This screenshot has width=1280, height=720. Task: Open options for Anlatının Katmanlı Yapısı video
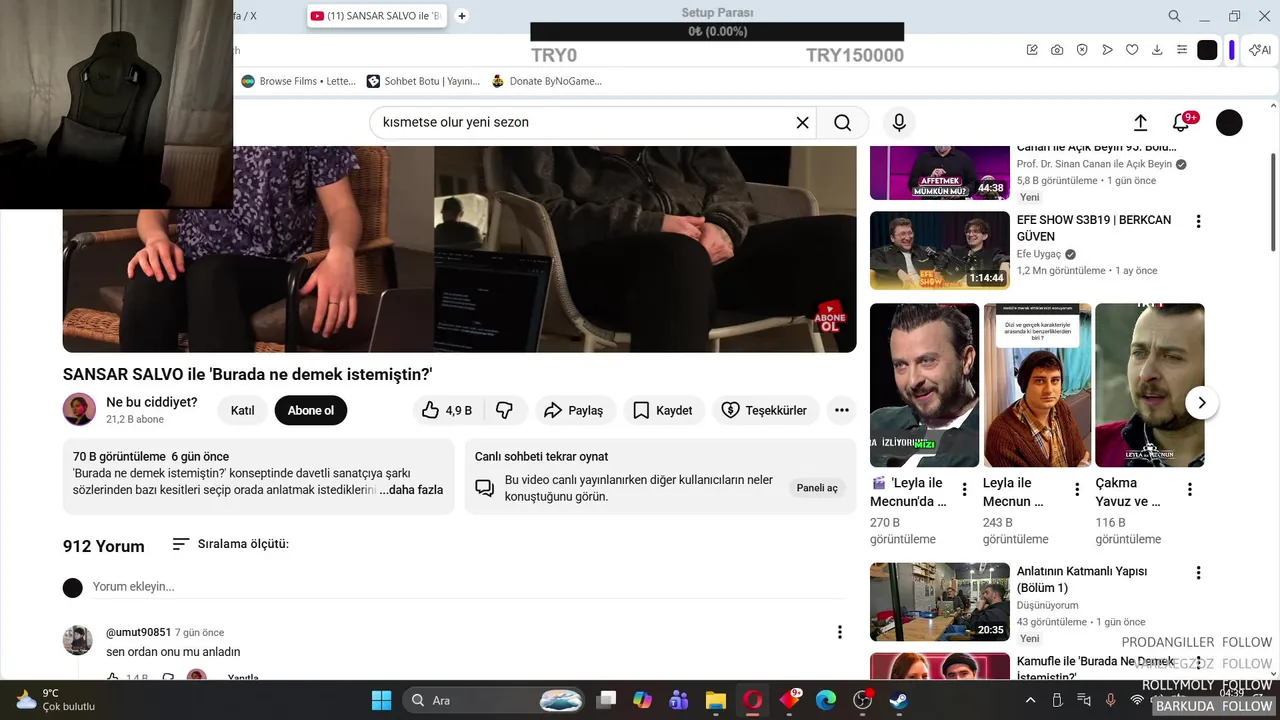click(x=1198, y=573)
